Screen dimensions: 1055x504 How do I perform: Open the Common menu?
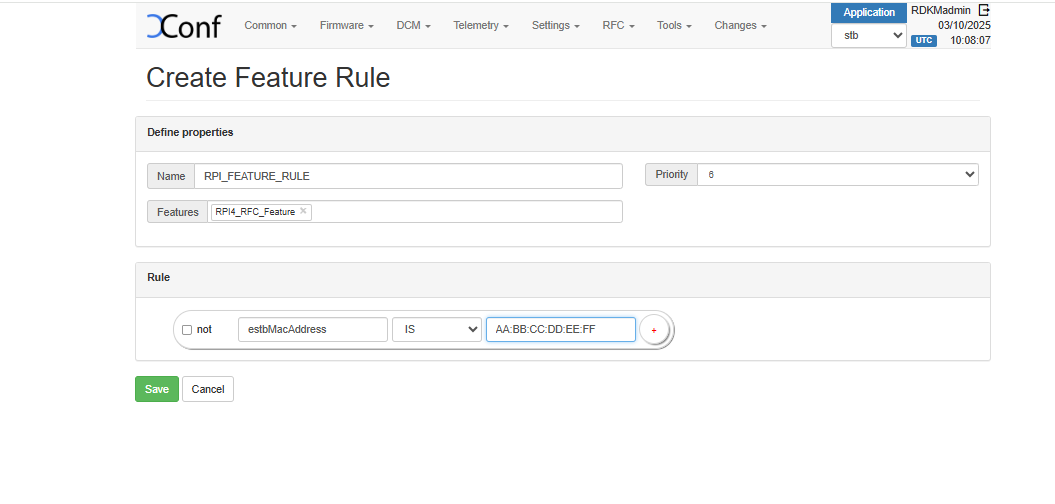[x=270, y=25]
